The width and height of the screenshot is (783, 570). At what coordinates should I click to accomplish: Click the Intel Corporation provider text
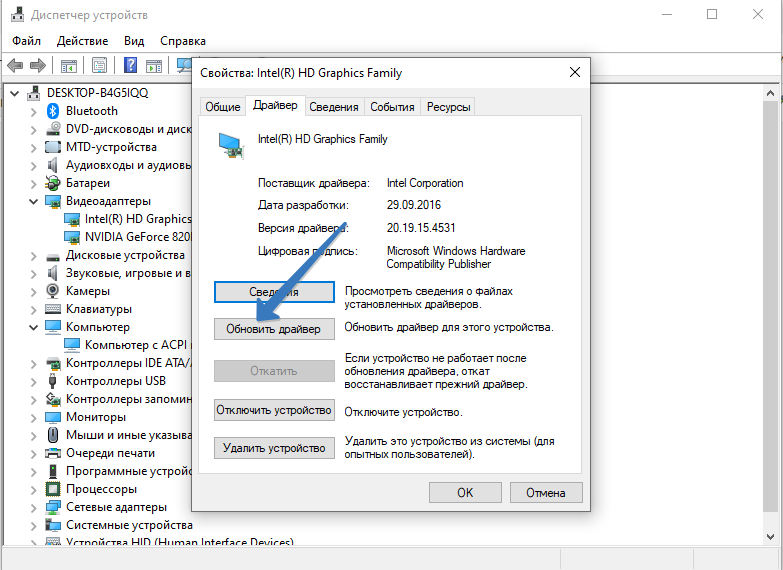pyautogui.click(x=425, y=183)
